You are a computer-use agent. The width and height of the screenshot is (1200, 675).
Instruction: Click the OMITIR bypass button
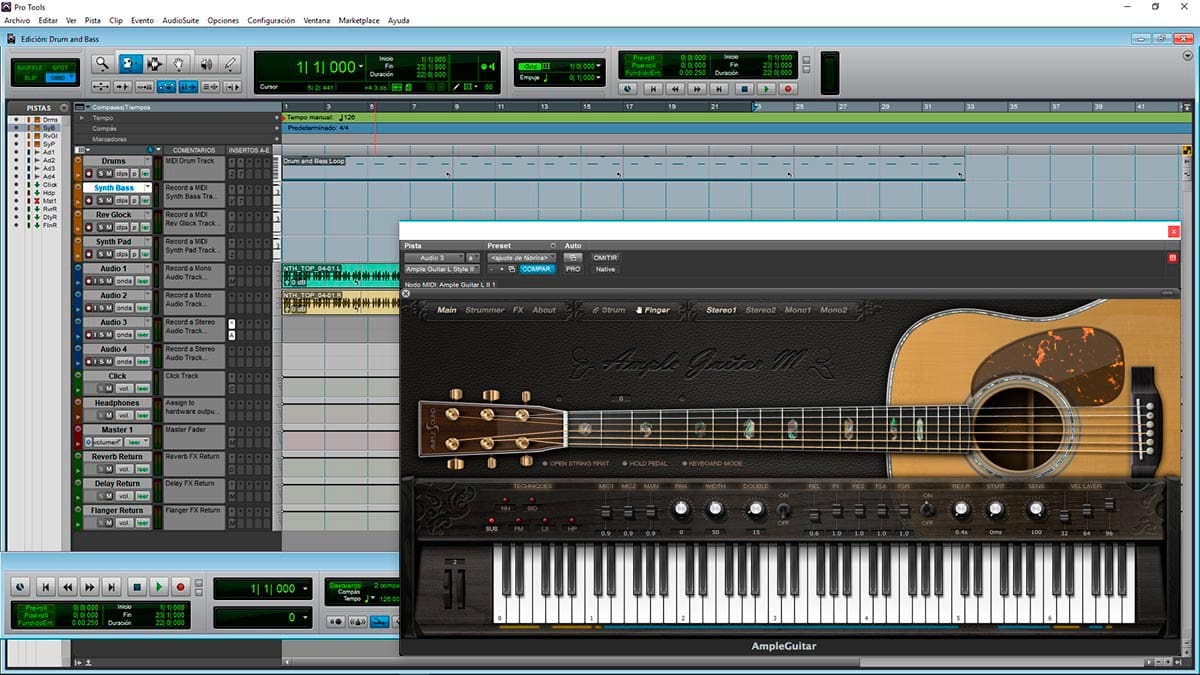coord(605,258)
